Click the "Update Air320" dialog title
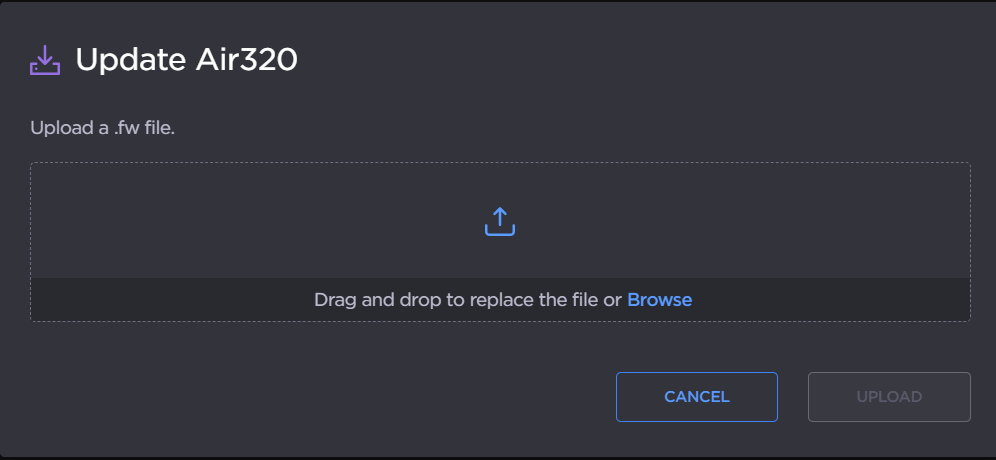Screen dimensions: 996x460 click(186, 60)
